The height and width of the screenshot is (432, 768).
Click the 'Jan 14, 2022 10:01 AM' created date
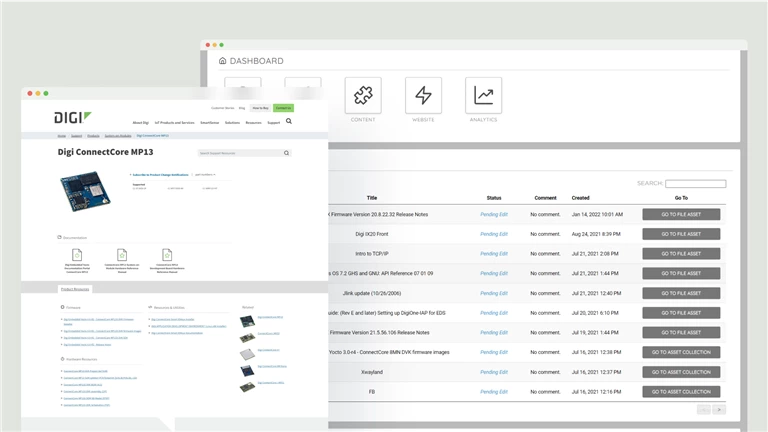[x=597, y=214]
